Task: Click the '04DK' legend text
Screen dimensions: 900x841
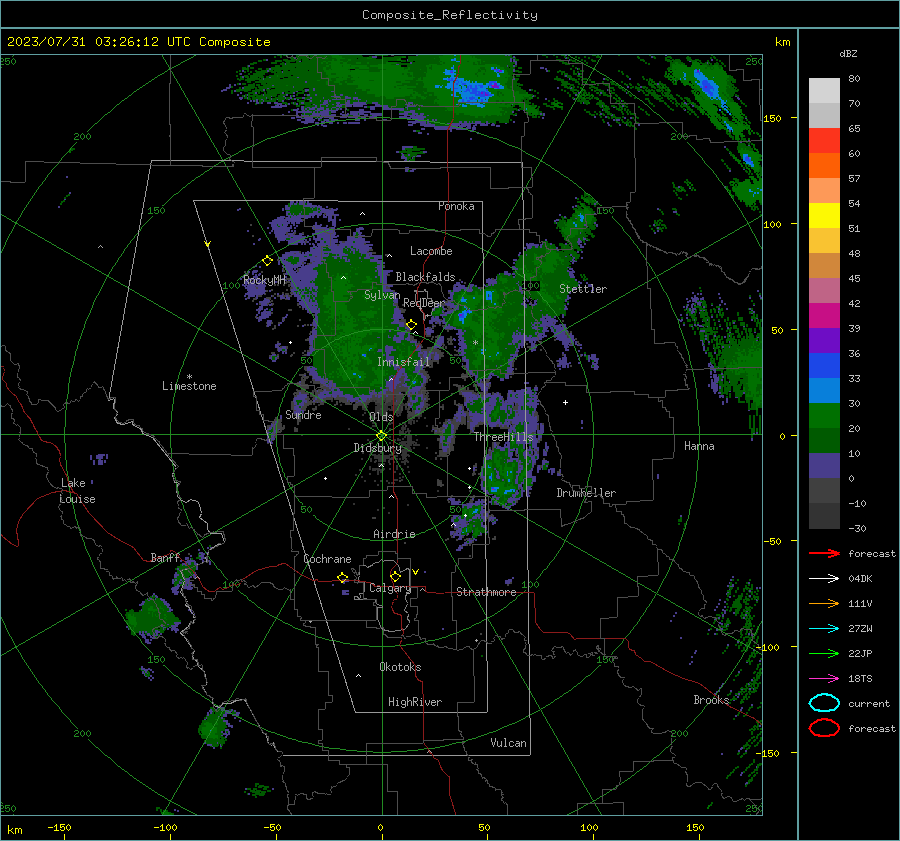Action: click(860, 578)
